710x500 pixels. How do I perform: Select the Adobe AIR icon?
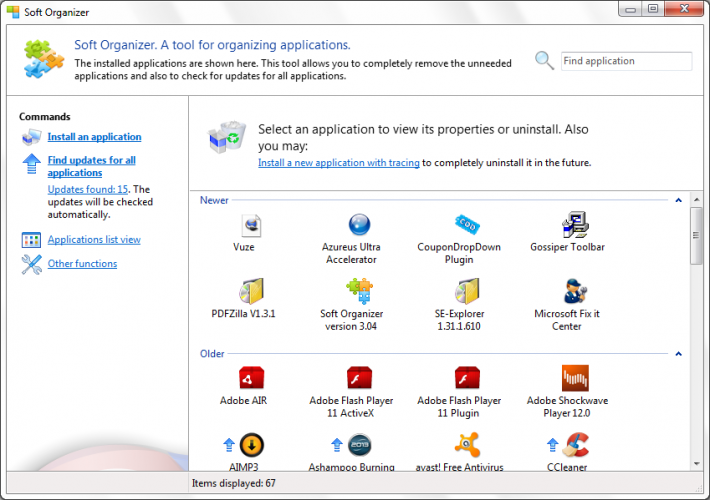click(251, 378)
